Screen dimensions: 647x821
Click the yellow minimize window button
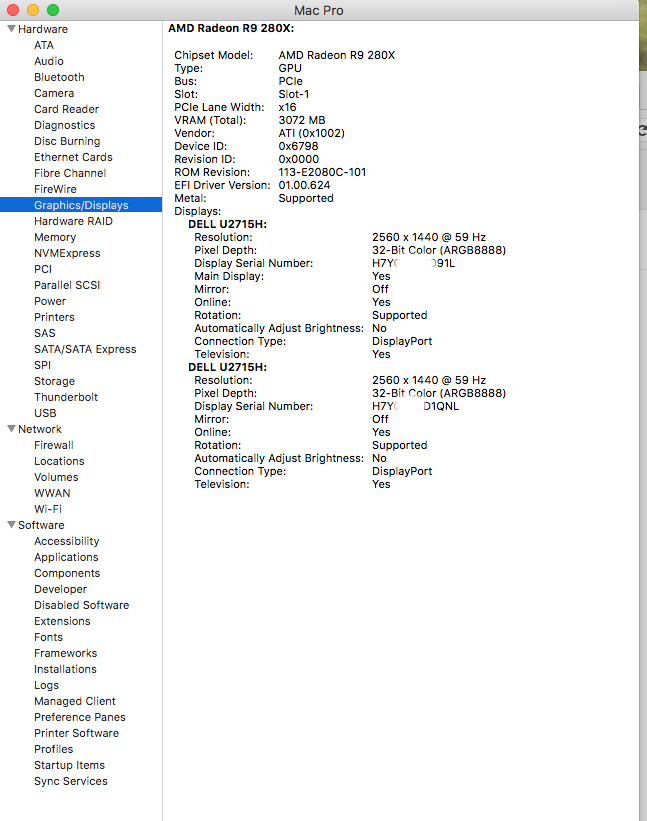click(33, 10)
